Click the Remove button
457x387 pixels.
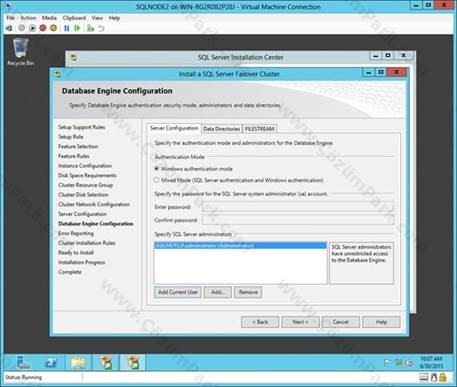[248, 292]
